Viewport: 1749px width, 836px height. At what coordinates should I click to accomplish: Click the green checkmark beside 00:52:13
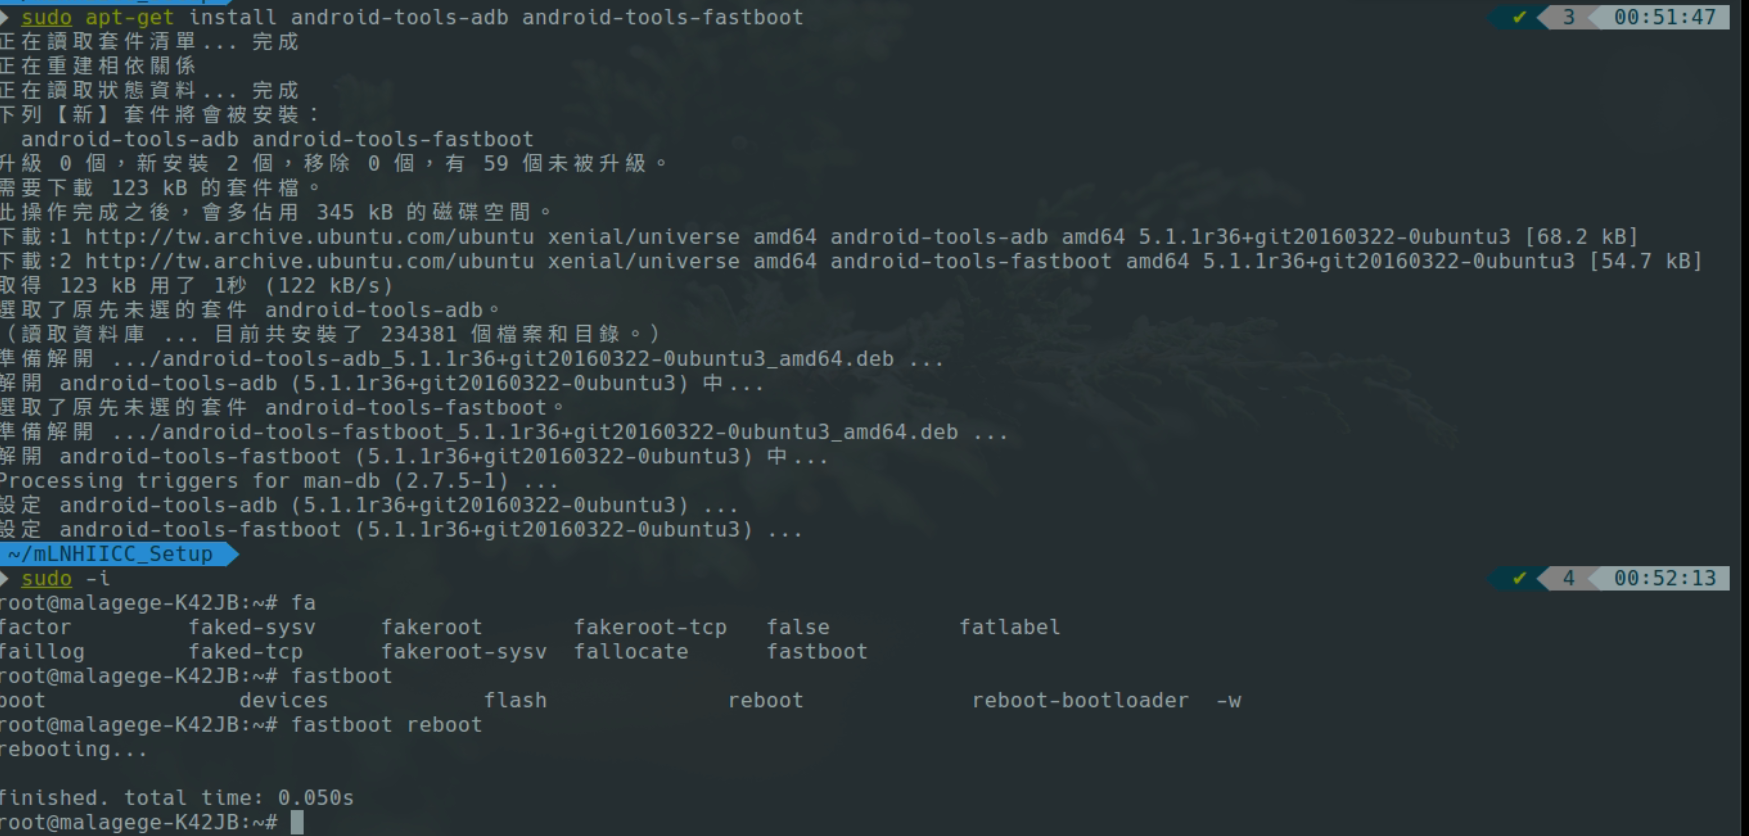click(x=1519, y=578)
